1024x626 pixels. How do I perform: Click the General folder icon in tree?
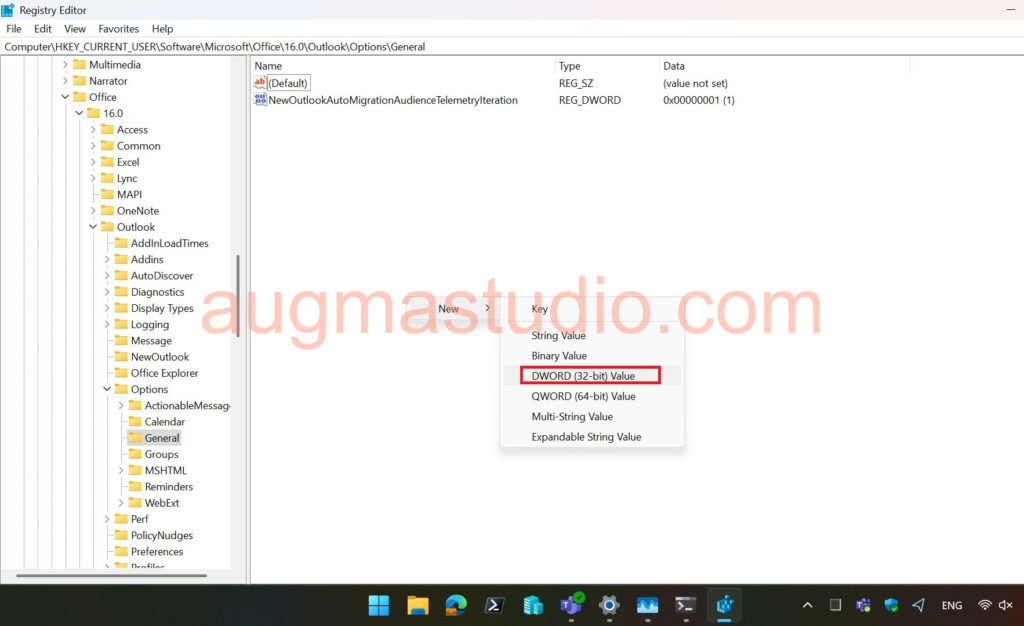(x=135, y=438)
